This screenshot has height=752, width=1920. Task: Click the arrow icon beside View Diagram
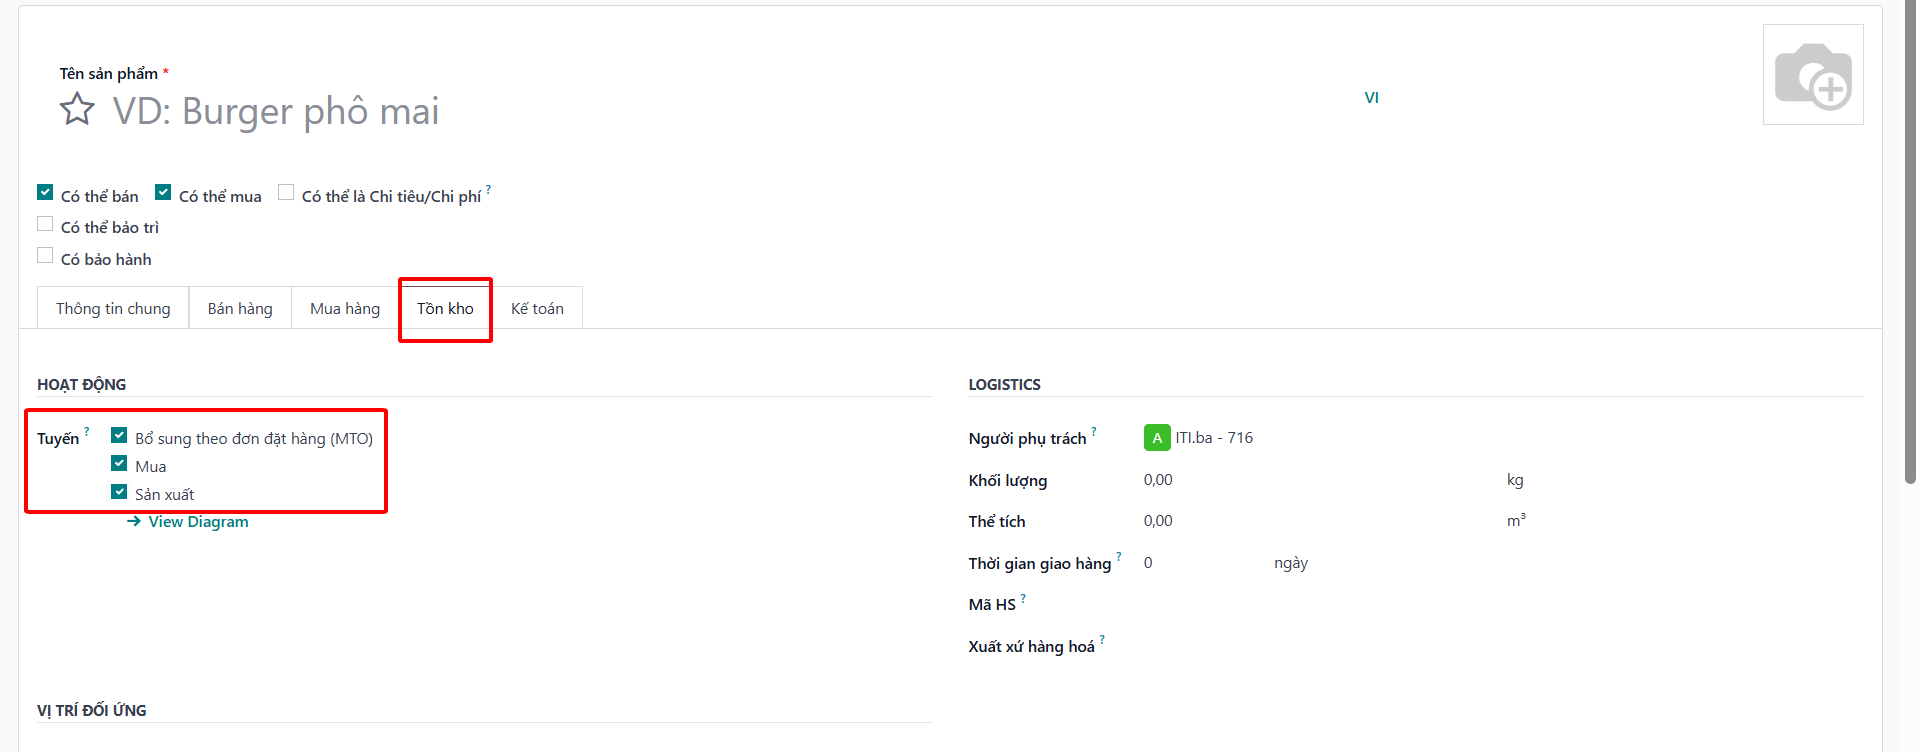coord(134,521)
